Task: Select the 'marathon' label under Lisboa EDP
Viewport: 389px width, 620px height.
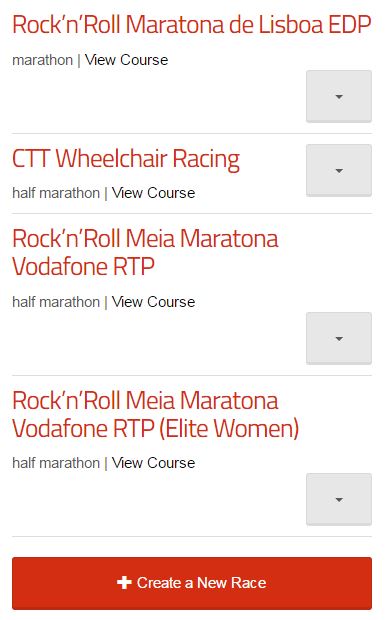Action: pos(43,60)
